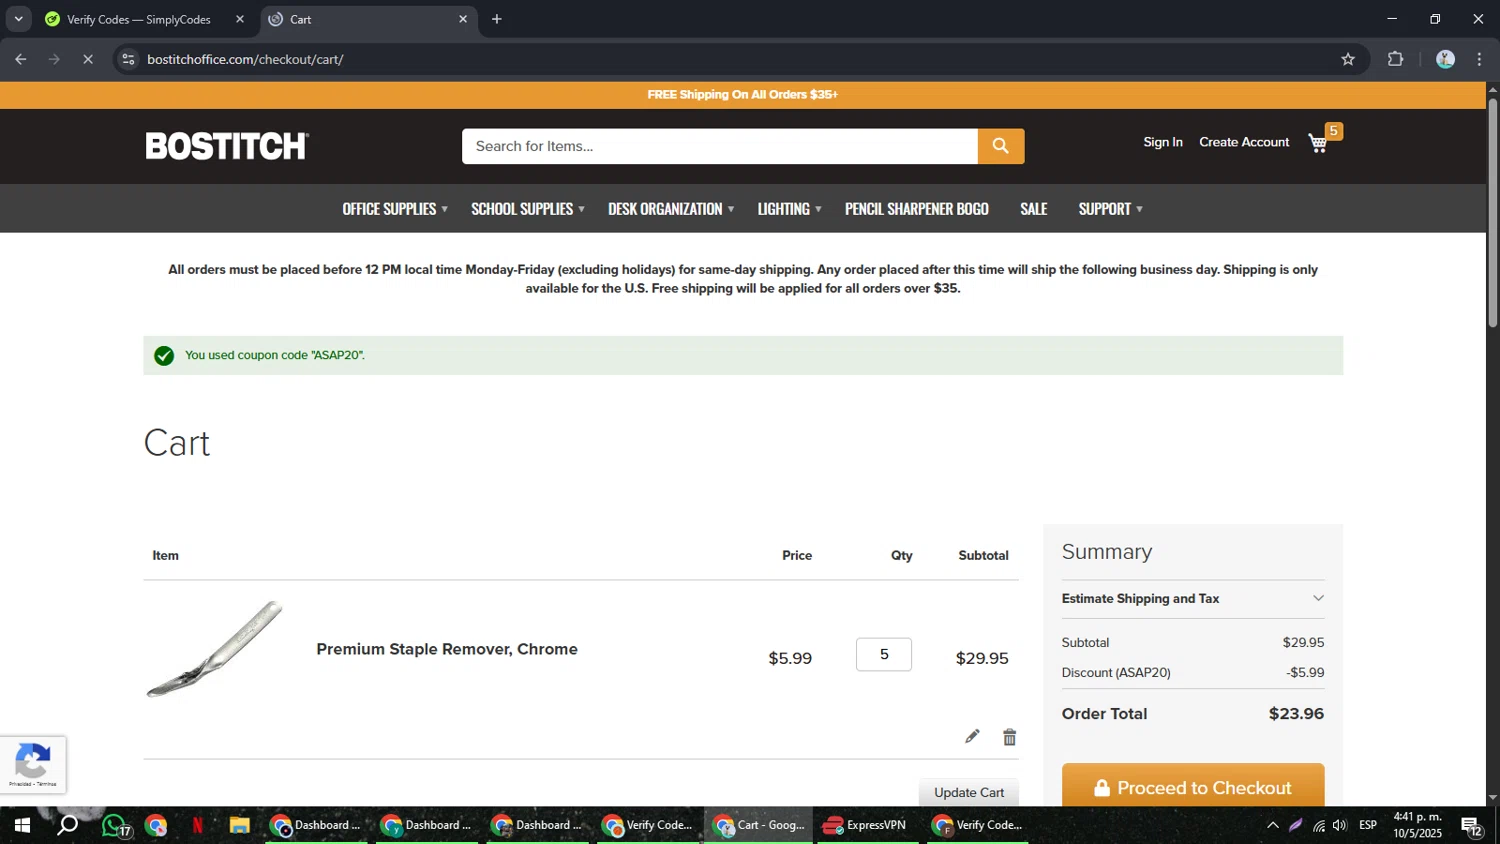
Task: Switch to the Cart - Google Chrome taskbar window
Action: (759, 826)
